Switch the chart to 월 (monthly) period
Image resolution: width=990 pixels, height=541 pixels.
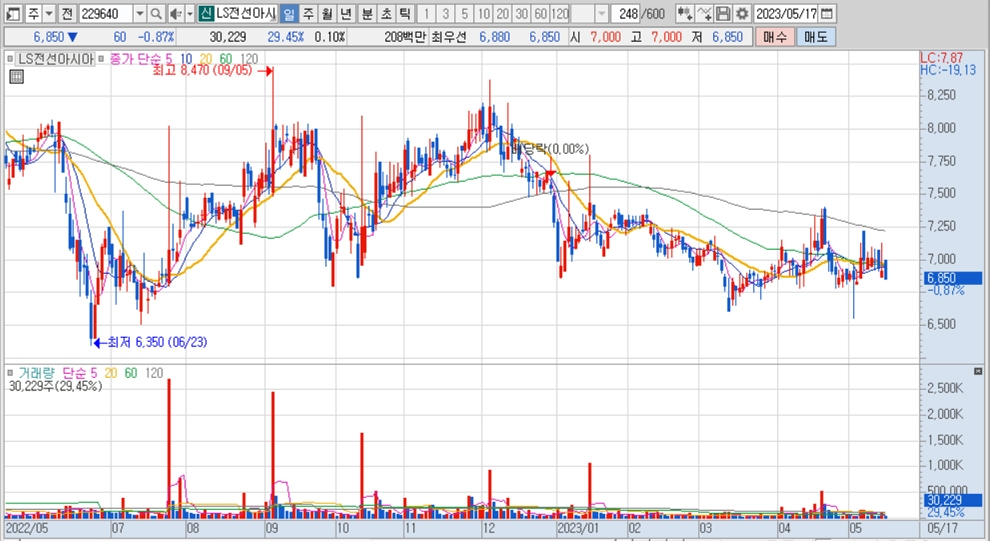(x=326, y=14)
